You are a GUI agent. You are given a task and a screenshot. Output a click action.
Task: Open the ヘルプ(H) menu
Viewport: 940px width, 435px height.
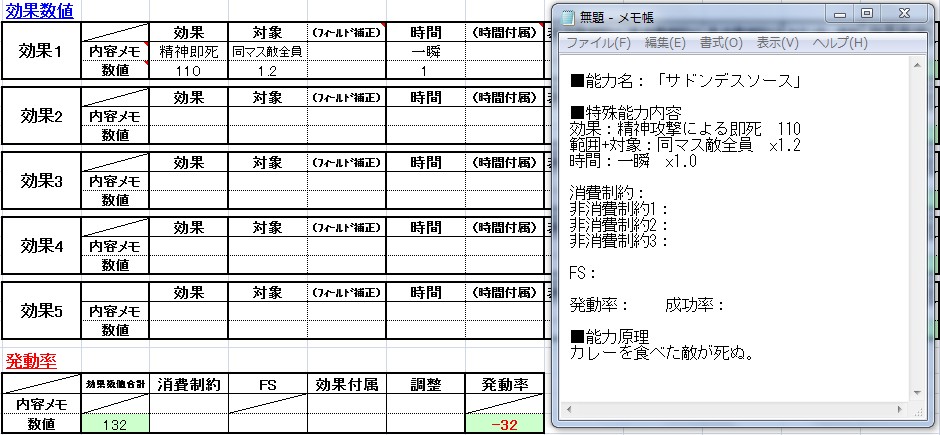pyautogui.click(x=839, y=43)
